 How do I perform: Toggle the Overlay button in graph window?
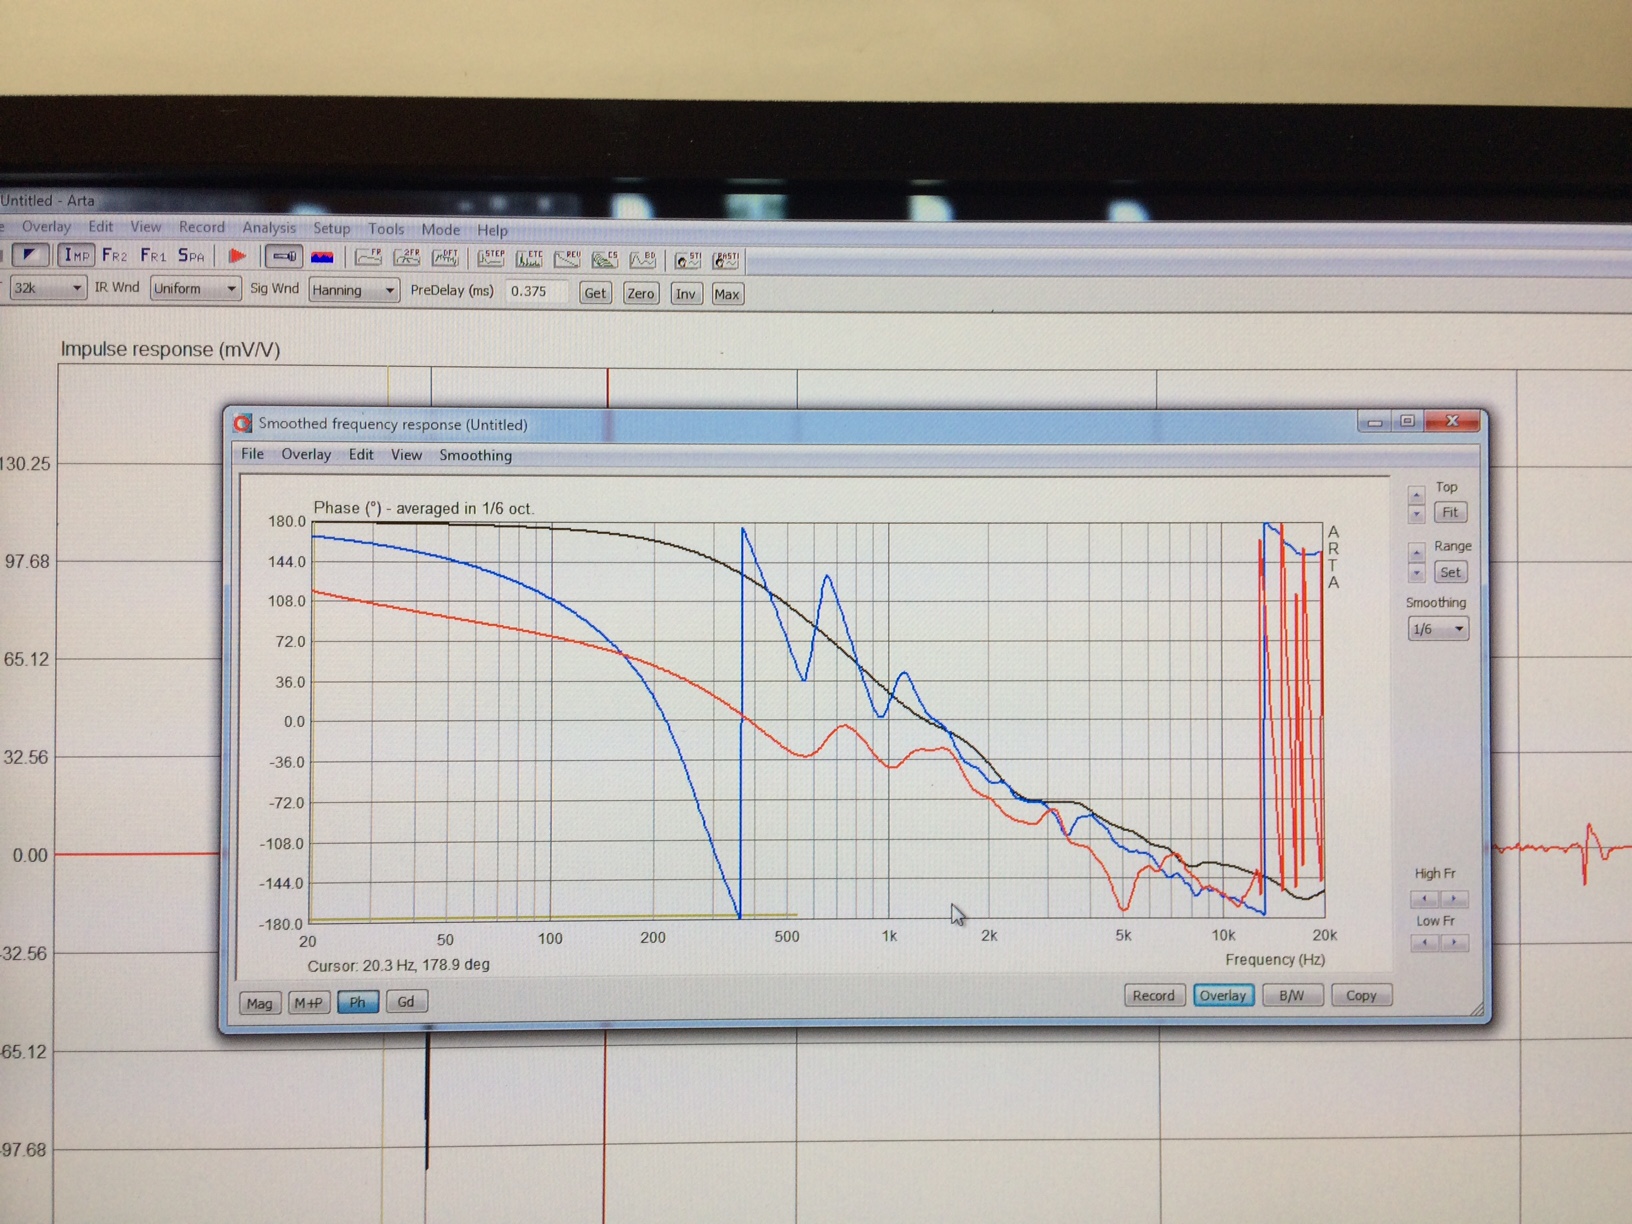1222,995
